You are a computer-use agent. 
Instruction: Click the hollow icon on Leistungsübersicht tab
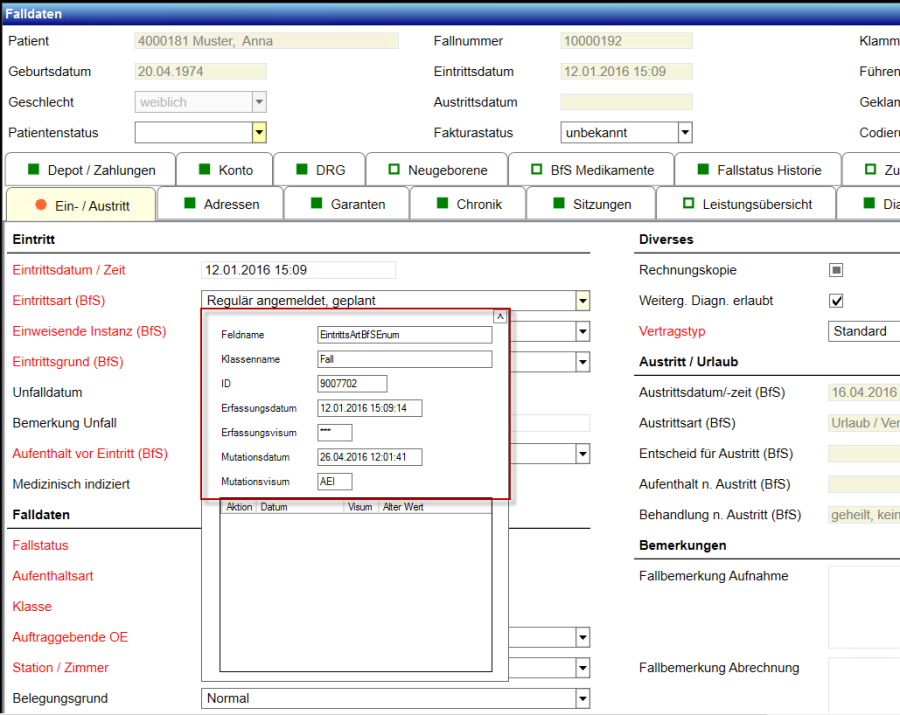pos(688,204)
